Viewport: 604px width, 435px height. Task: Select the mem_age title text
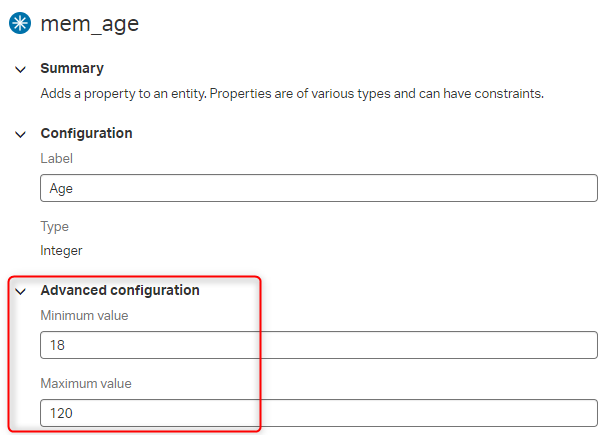pos(89,24)
